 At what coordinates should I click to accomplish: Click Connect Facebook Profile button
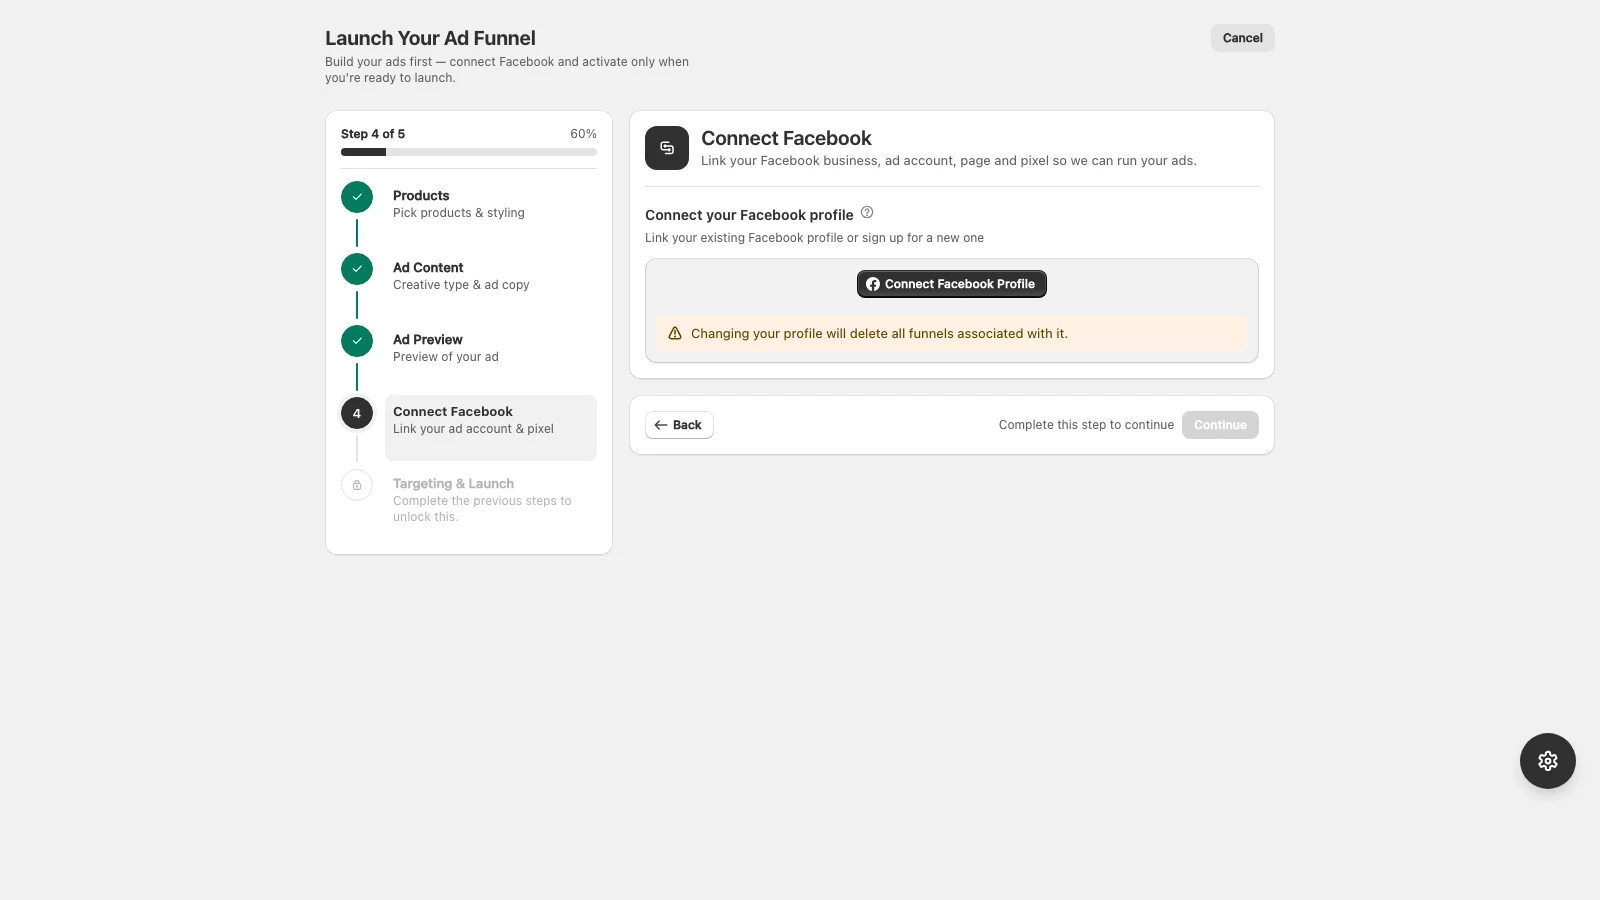coord(951,284)
